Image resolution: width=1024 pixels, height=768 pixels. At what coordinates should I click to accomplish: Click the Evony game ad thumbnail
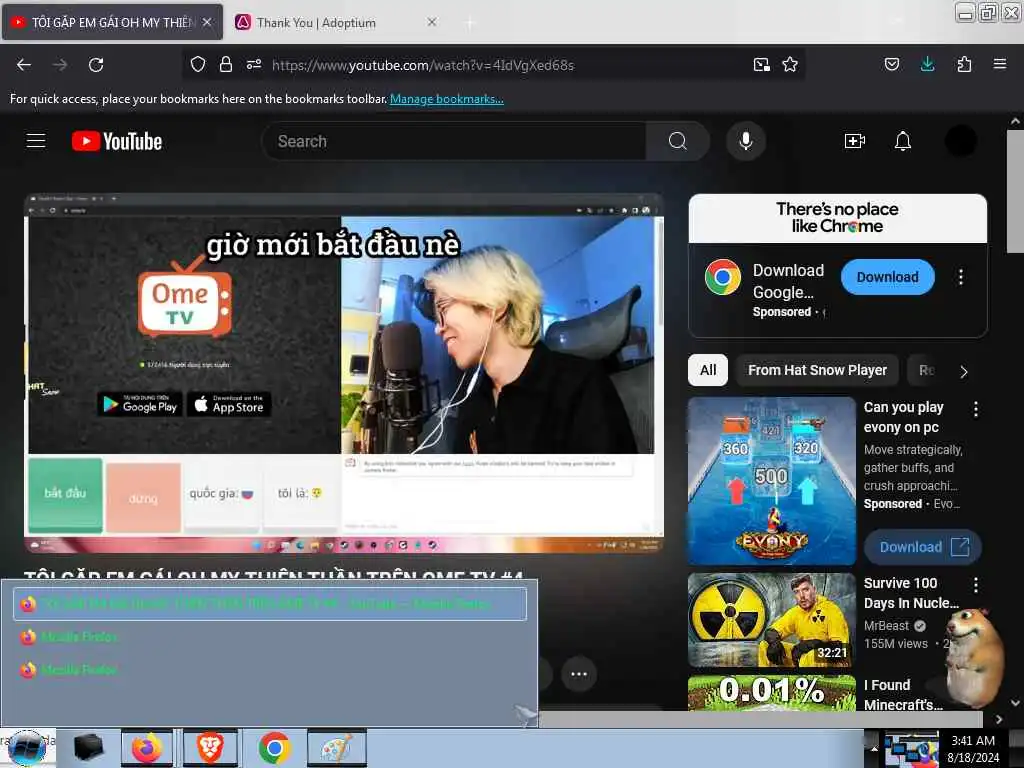[771, 481]
